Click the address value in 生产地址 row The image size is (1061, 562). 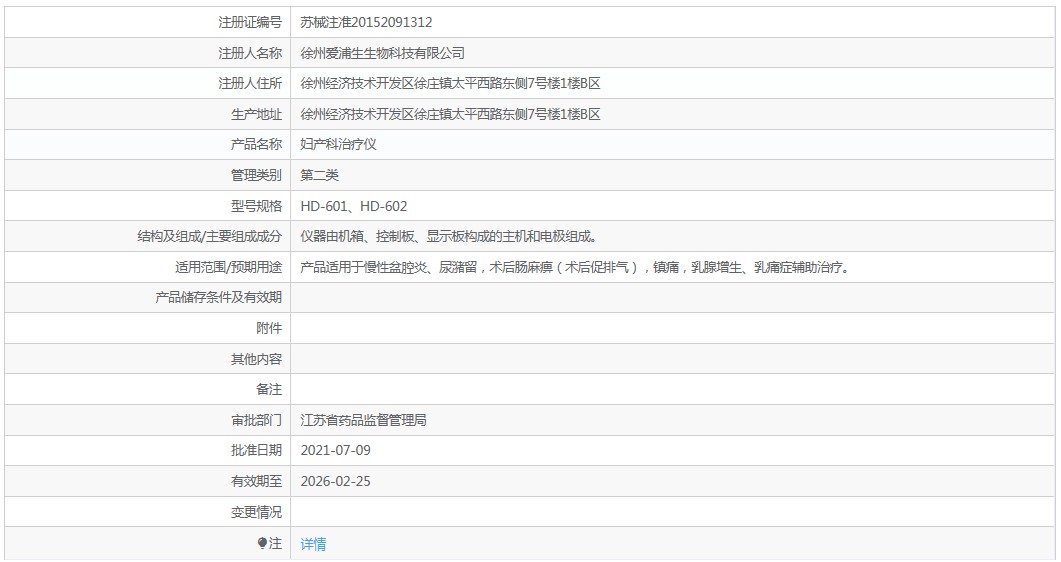[451, 114]
